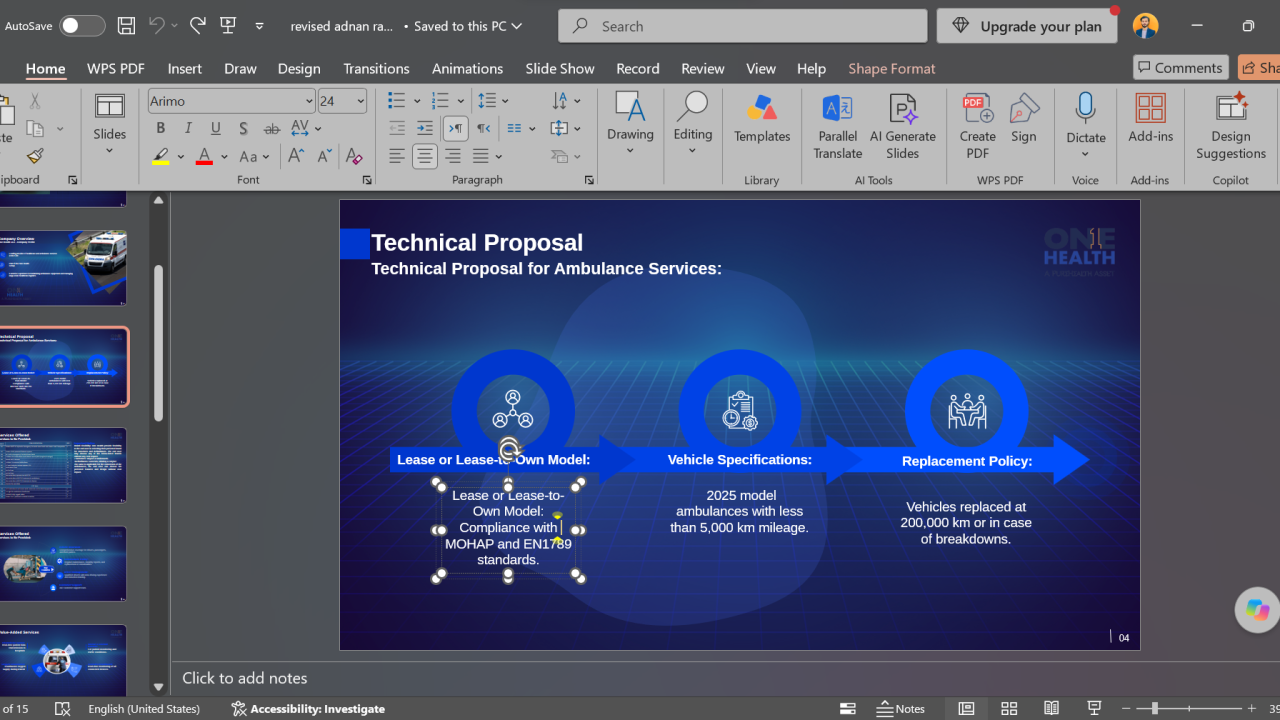1280x720 pixels.
Task: Toggle the Notes pane in the status bar
Action: click(x=900, y=708)
